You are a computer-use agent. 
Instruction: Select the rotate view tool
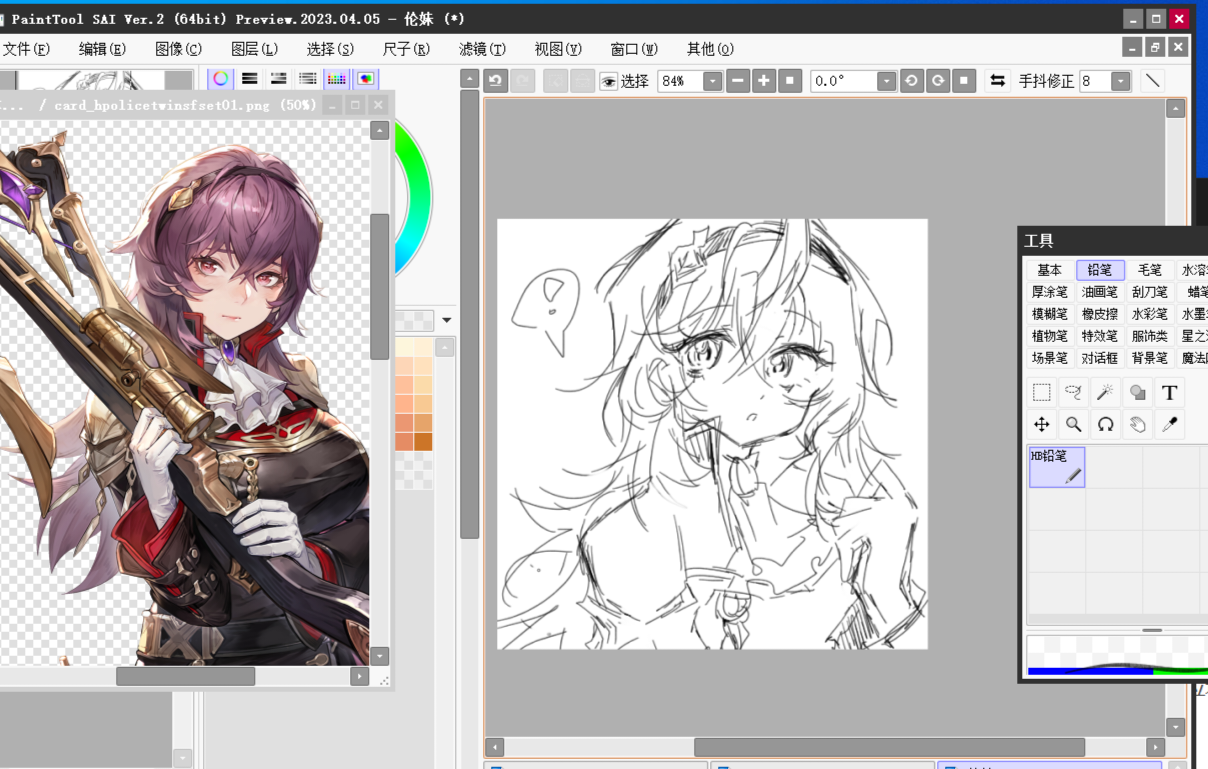click(1105, 424)
